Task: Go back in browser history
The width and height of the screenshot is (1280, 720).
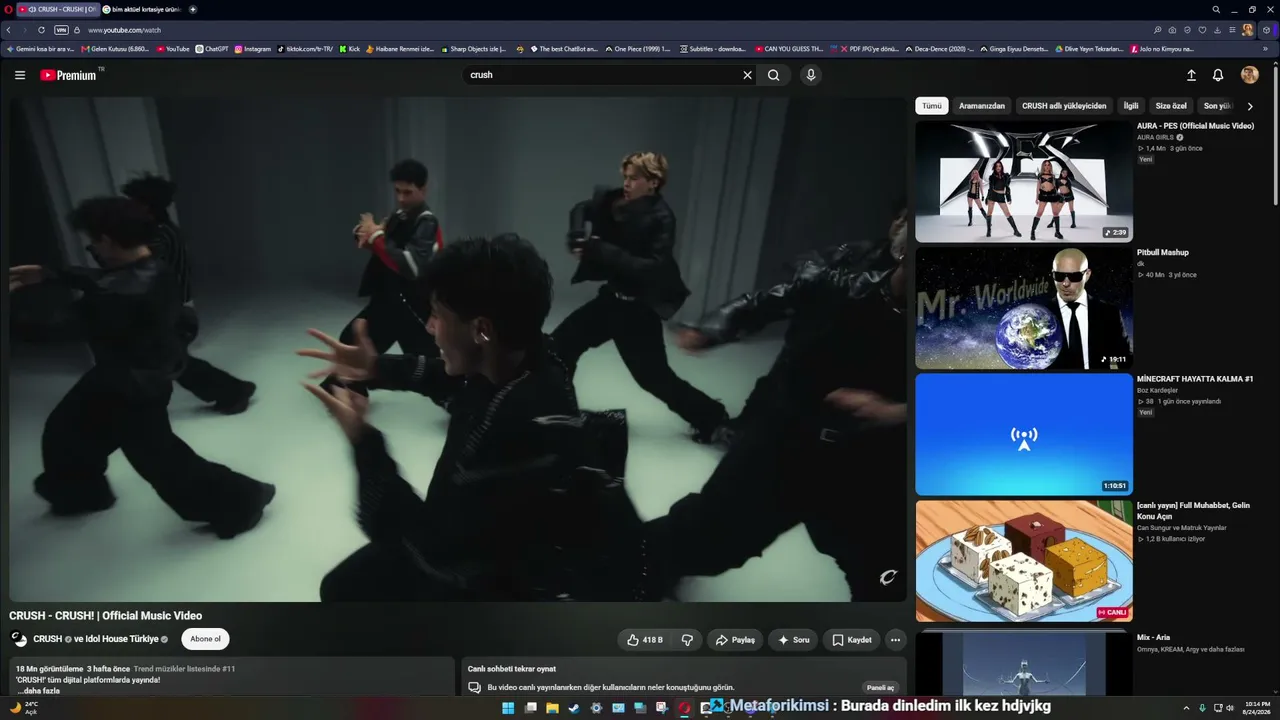Action: pyautogui.click(x=9, y=30)
